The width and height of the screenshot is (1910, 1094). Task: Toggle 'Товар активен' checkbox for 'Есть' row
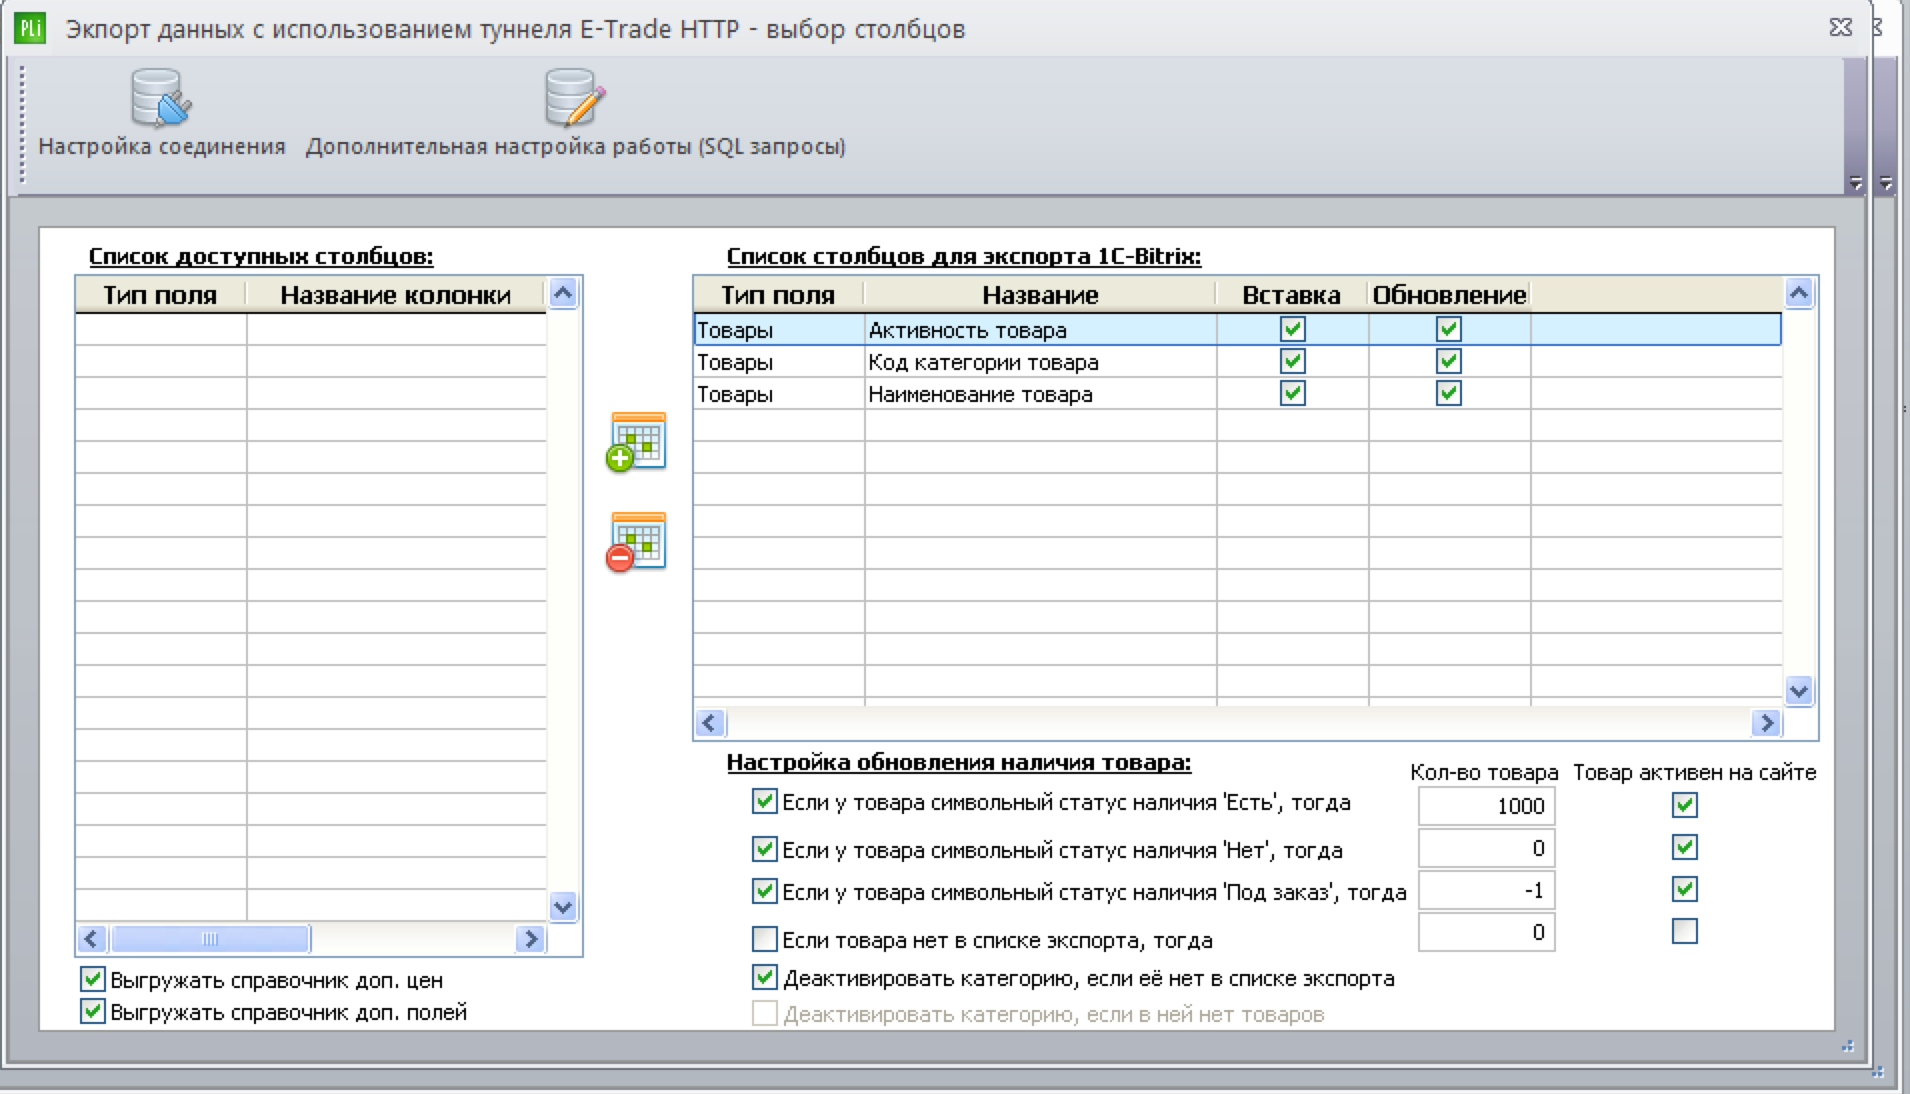tap(1685, 805)
